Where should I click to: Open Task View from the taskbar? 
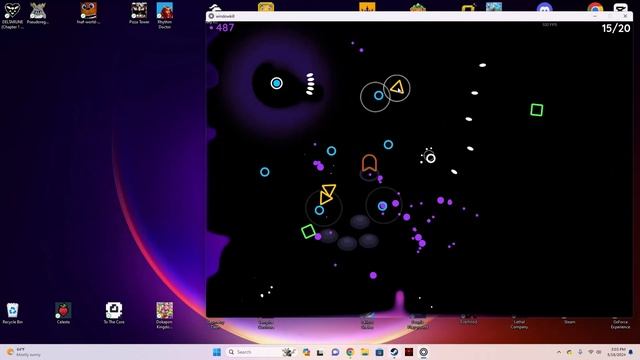tap(320, 352)
